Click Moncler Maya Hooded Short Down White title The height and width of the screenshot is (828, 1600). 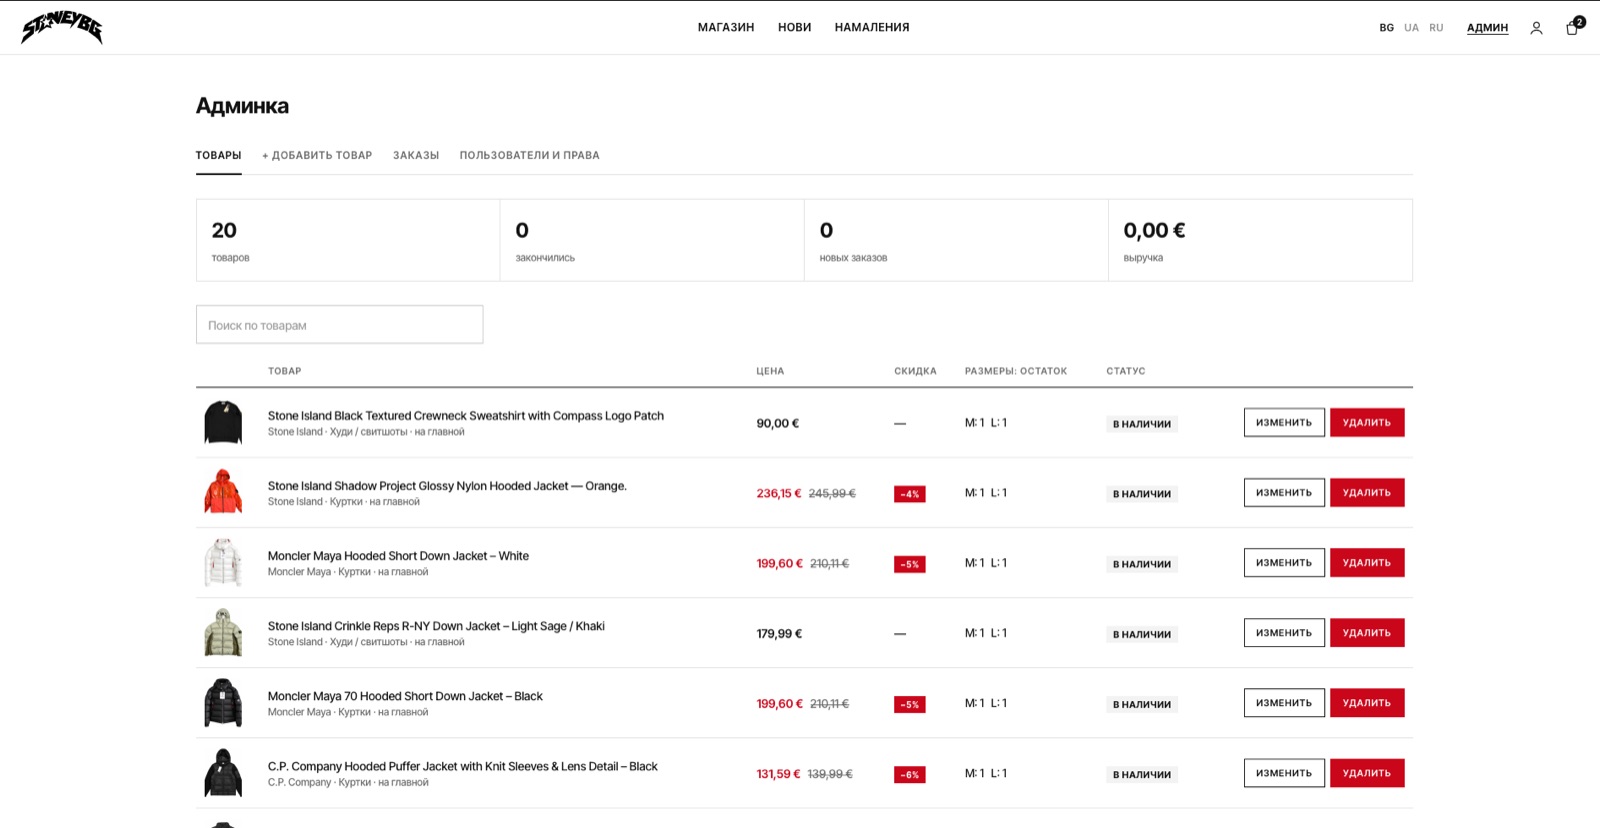398,556
